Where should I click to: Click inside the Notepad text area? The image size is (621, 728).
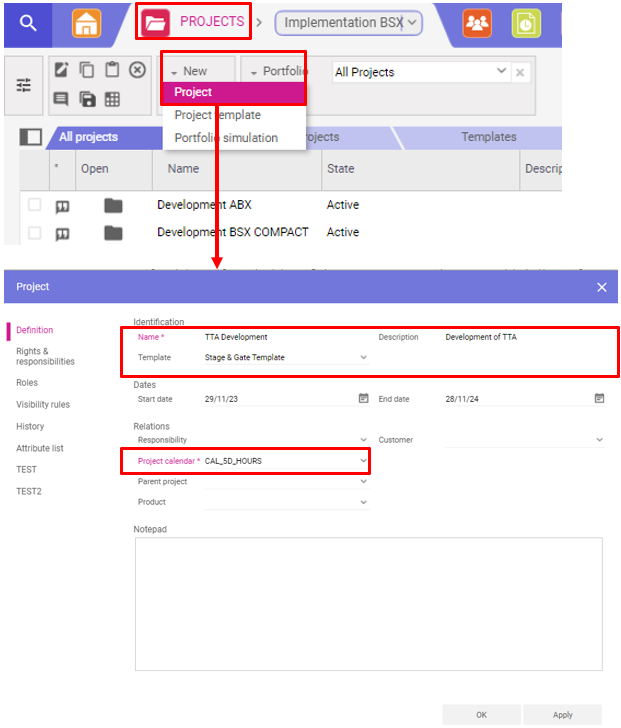pos(368,603)
